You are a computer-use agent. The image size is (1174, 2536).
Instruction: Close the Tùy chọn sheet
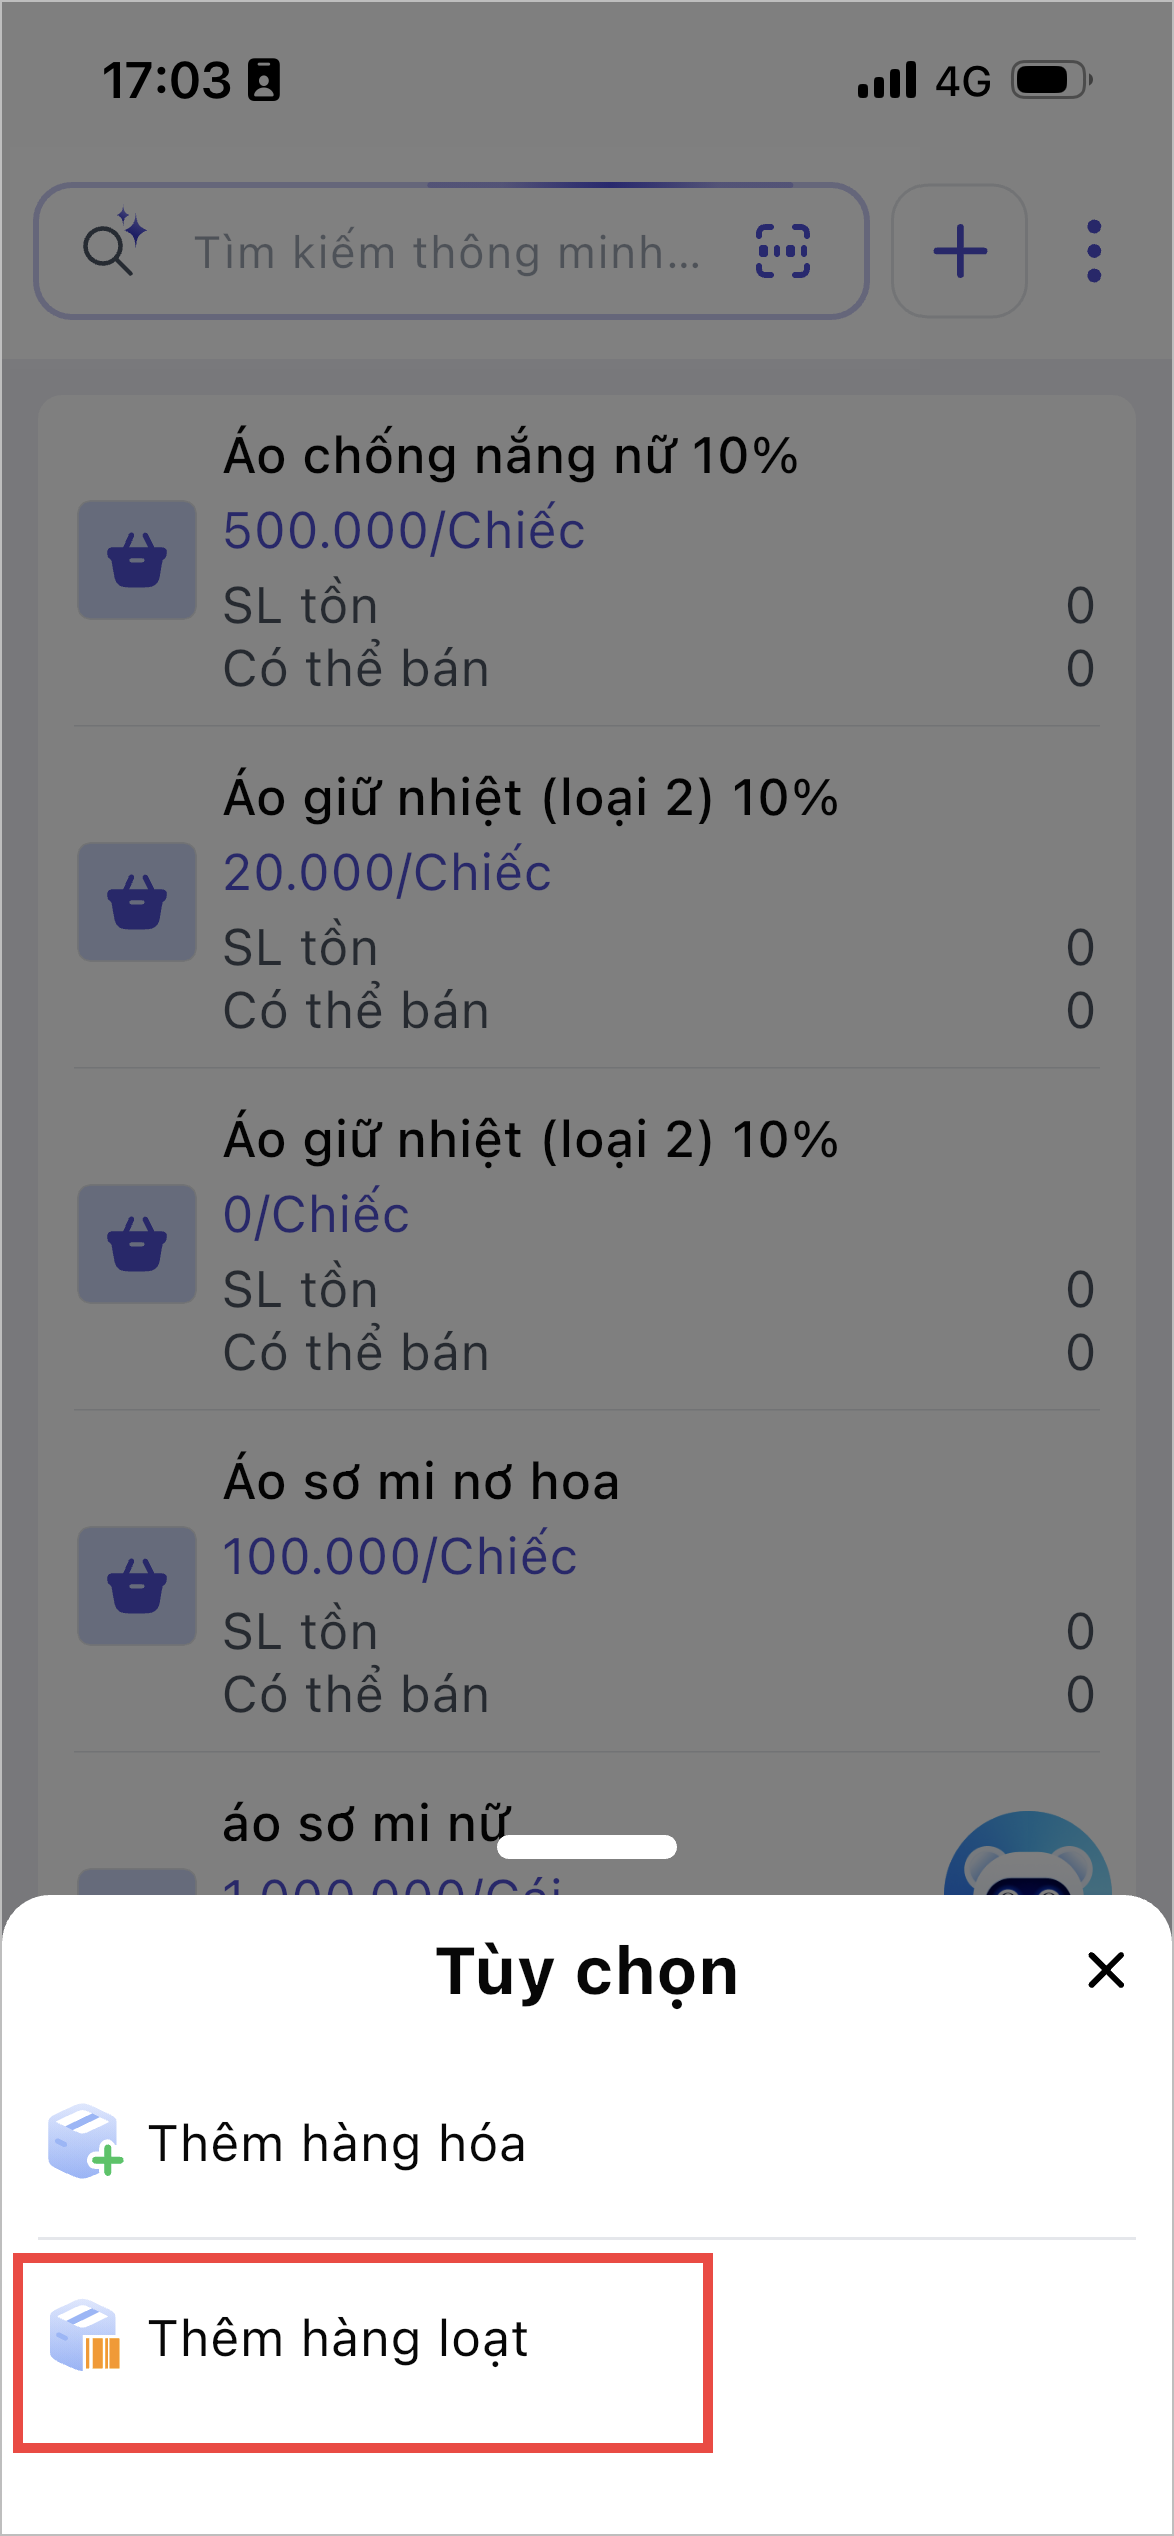pyautogui.click(x=1106, y=1971)
